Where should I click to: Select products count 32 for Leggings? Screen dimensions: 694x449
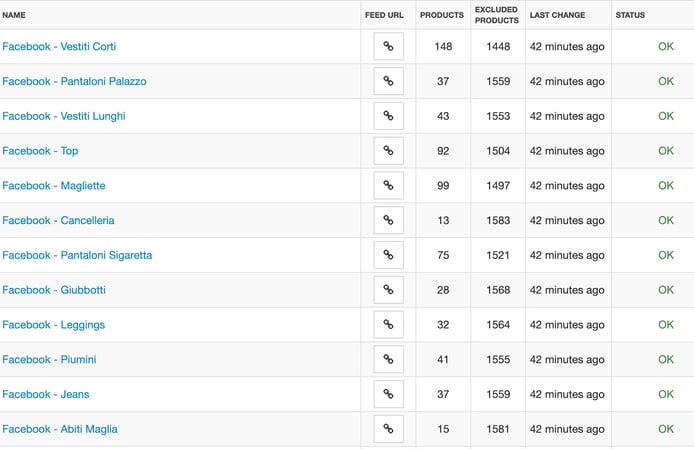(443, 325)
